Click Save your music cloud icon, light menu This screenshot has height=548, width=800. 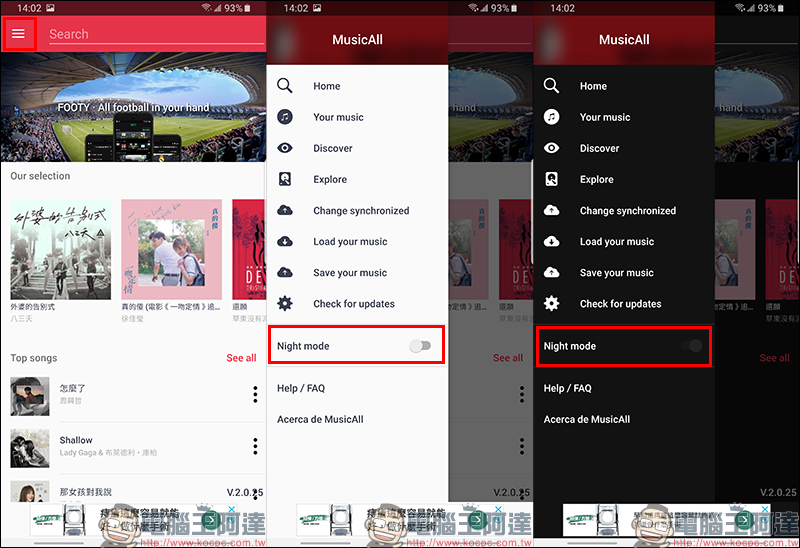click(285, 272)
